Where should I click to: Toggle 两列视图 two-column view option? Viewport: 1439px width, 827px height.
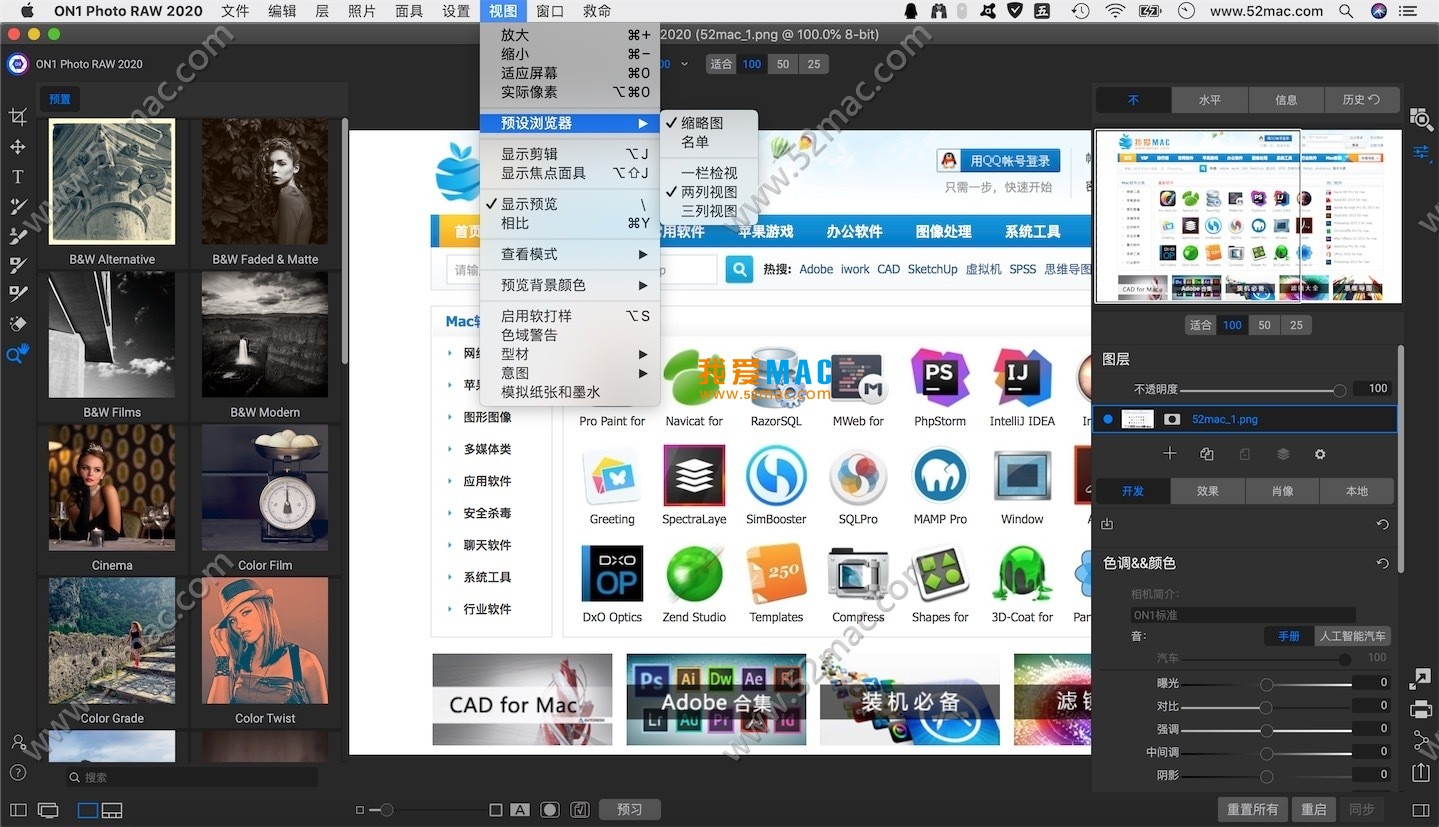pyautogui.click(x=708, y=192)
